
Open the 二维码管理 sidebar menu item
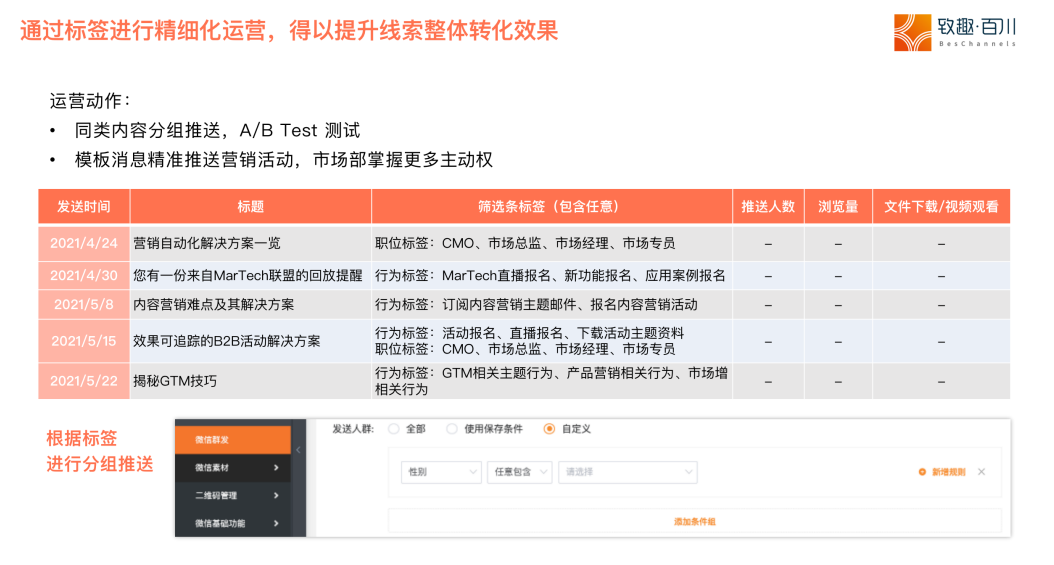[x=233, y=495]
